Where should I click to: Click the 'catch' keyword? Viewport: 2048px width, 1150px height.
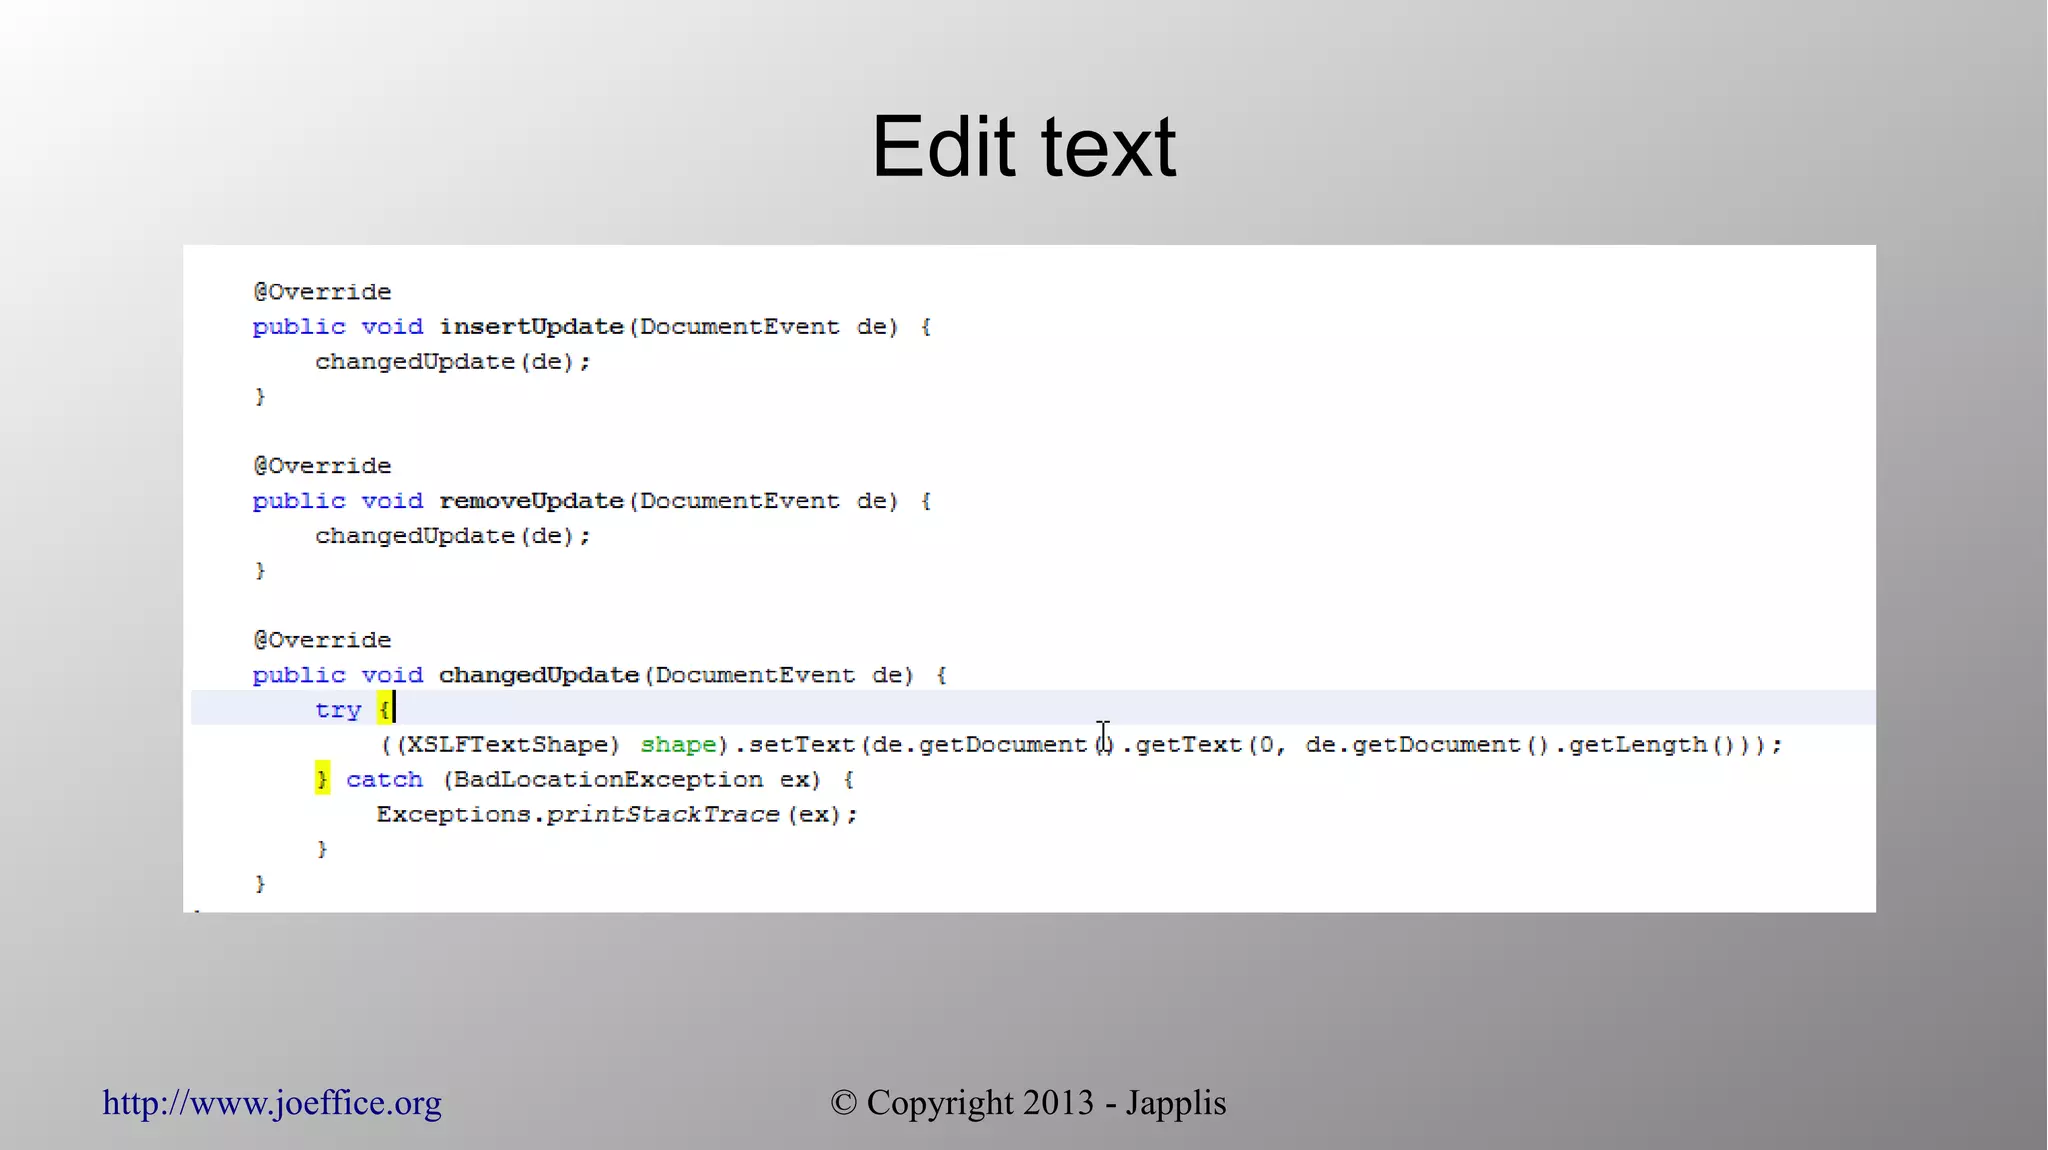point(384,780)
